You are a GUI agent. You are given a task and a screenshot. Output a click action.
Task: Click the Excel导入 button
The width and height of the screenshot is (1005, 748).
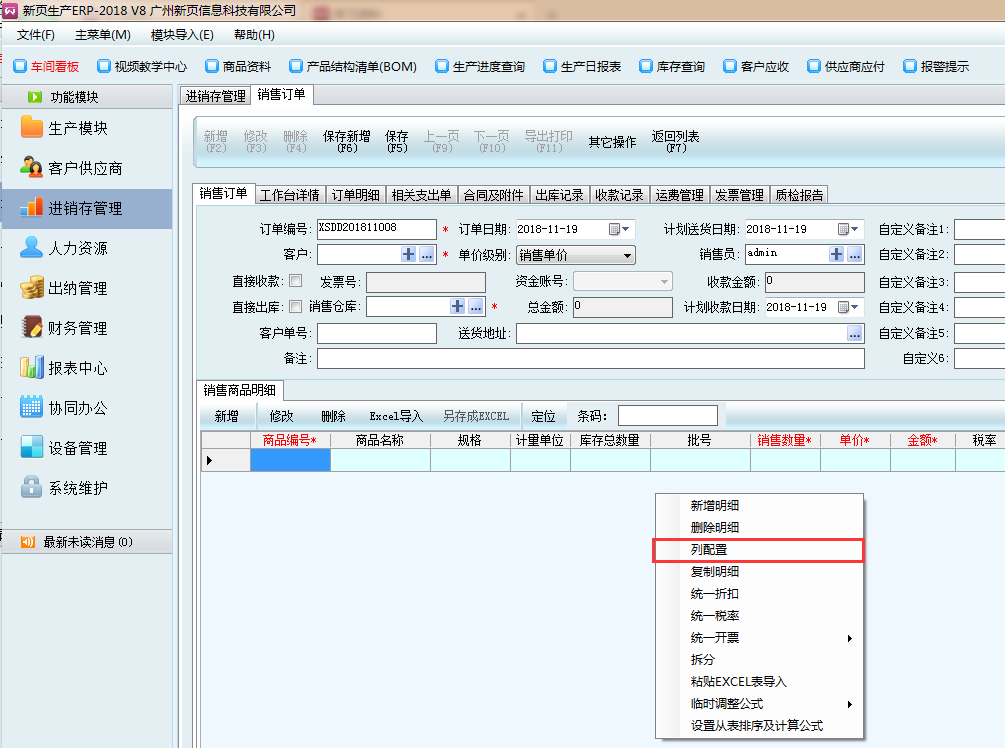(x=396, y=416)
